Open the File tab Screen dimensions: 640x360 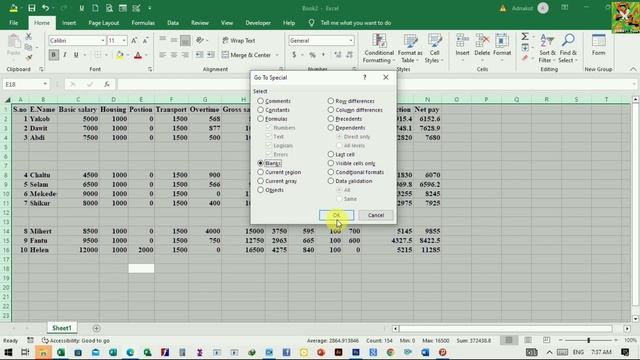click(x=13, y=23)
